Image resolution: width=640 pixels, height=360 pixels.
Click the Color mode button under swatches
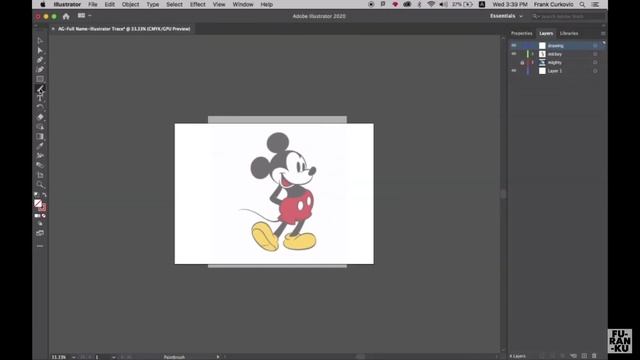click(x=37, y=216)
